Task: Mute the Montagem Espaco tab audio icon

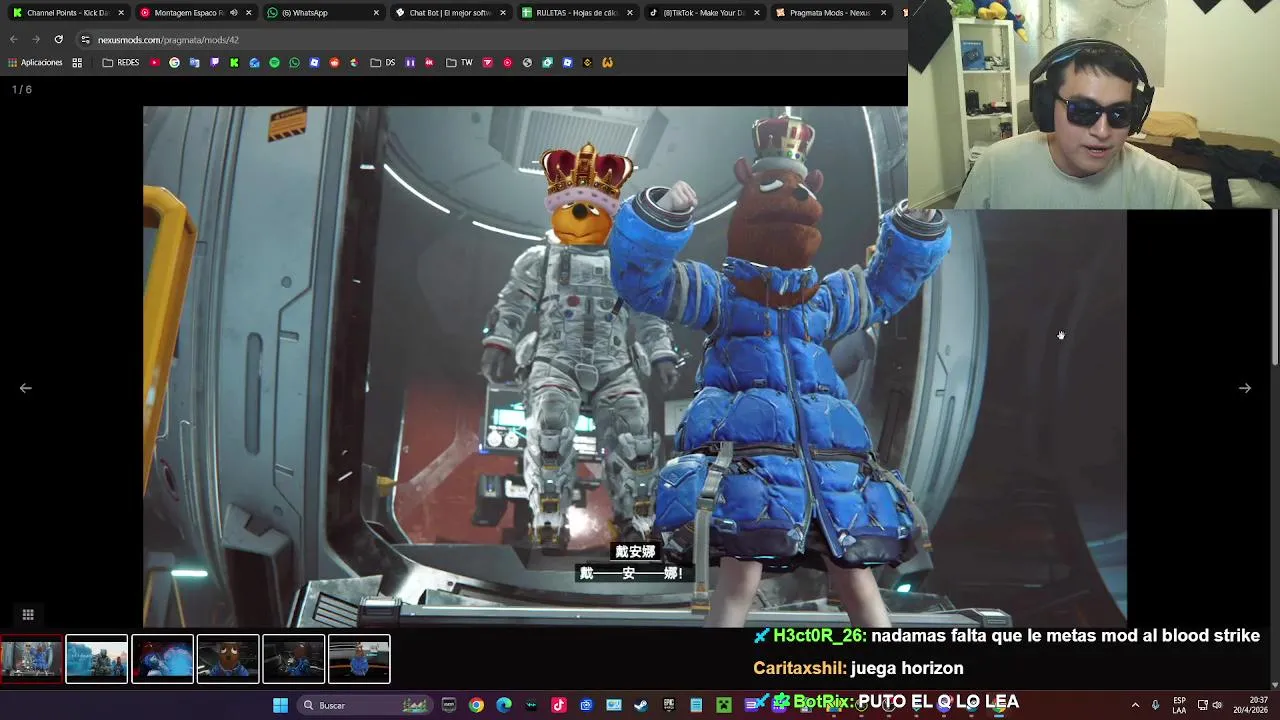Action: tap(233, 13)
